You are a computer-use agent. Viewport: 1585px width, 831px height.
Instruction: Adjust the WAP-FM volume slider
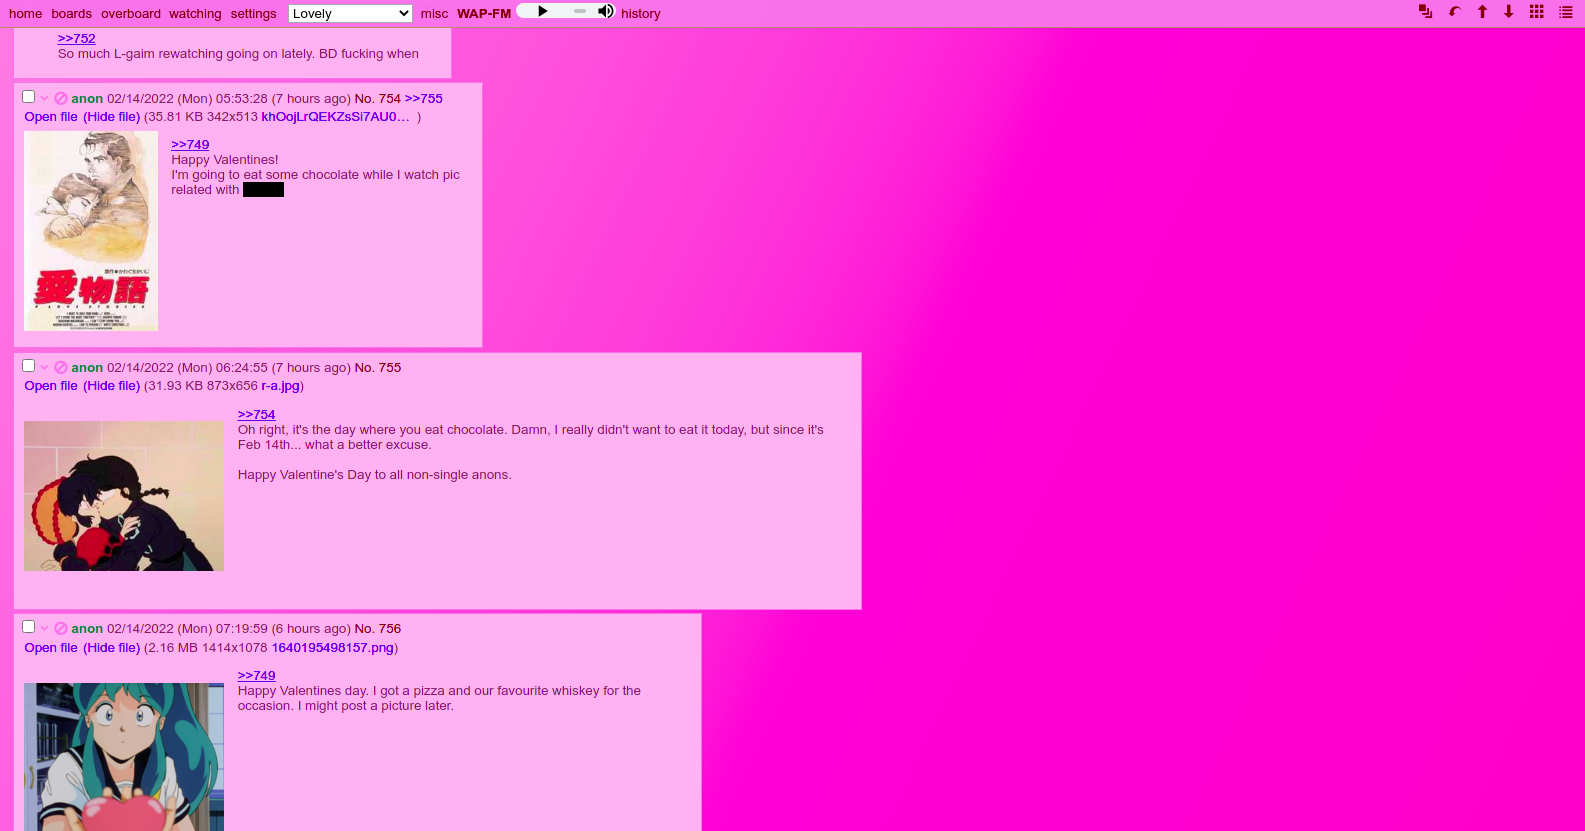coord(579,11)
